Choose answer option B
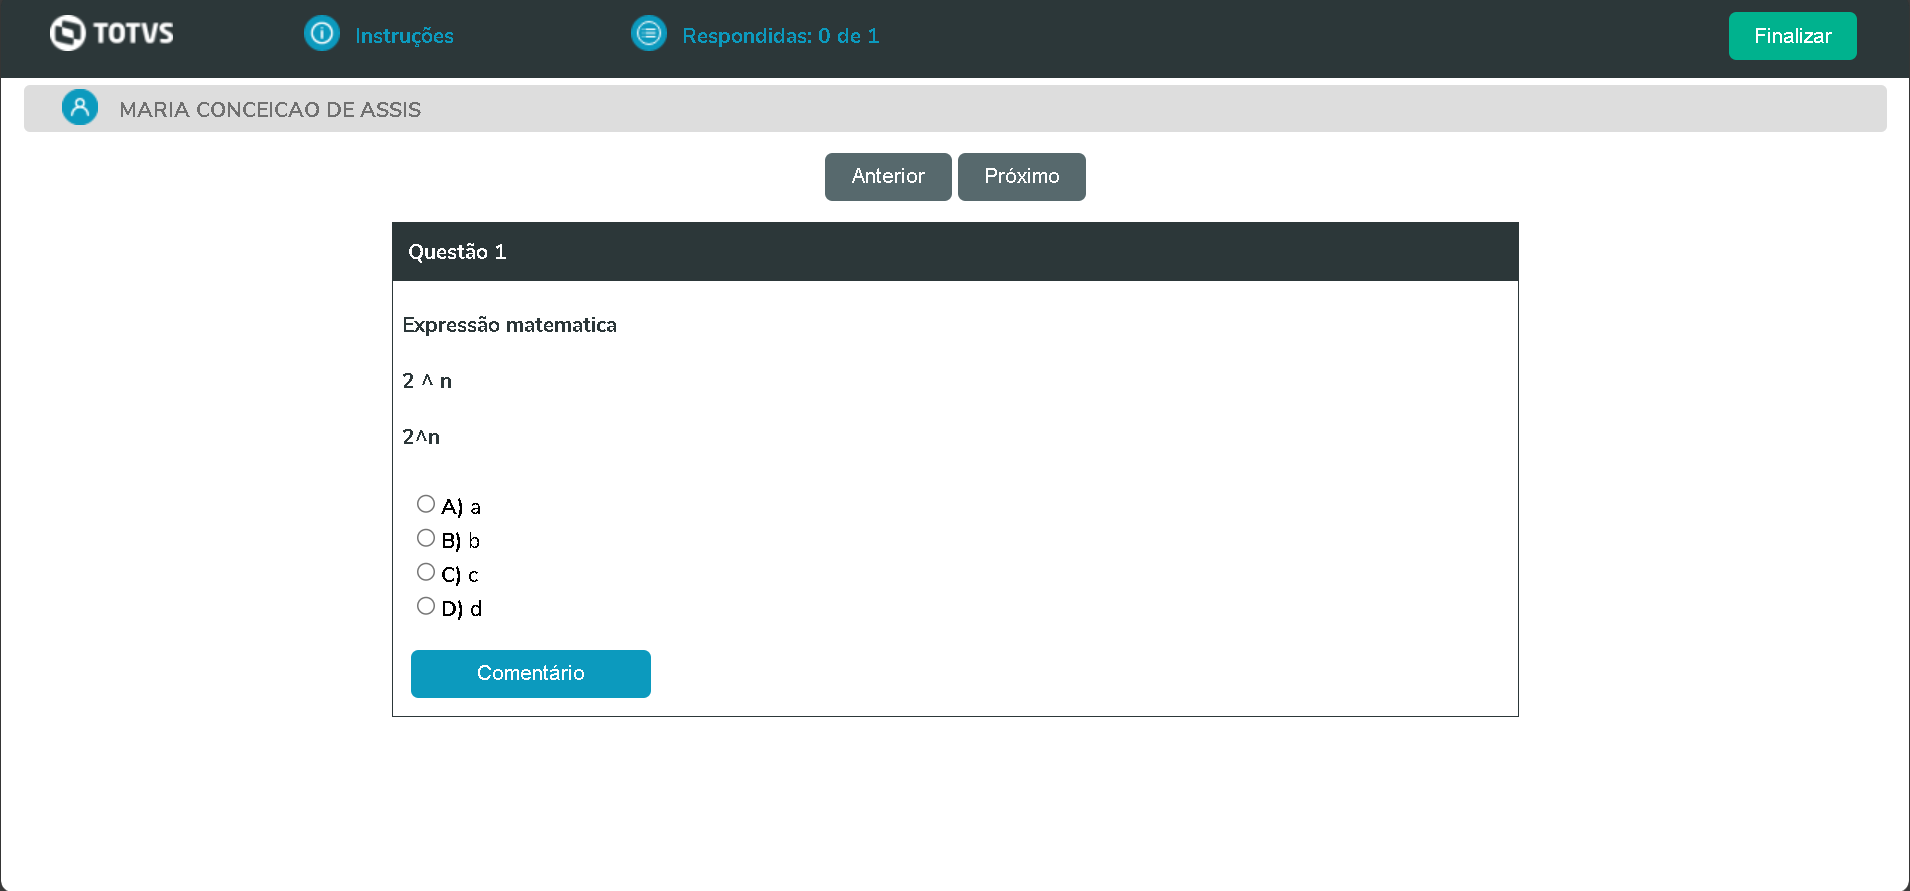Image resolution: width=1910 pixels, height=891 pixels. (x=426, y=538)
